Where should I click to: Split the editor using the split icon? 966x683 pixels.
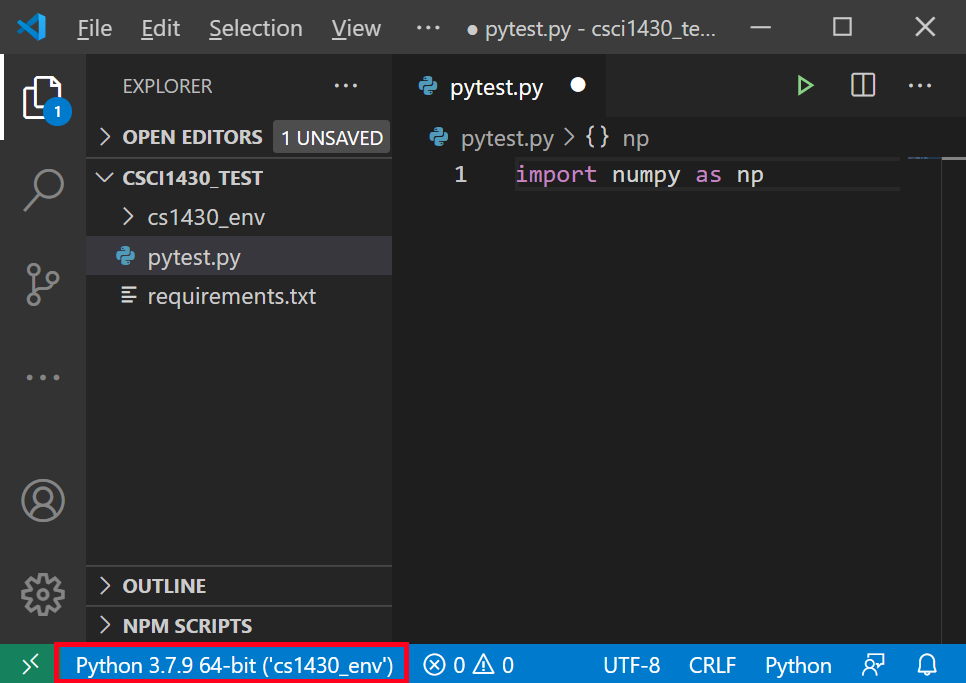tap(862, 85)
